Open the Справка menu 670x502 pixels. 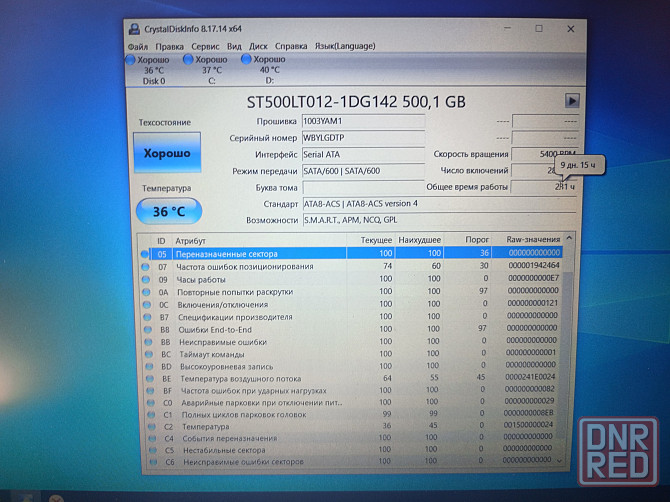(x=291, y=46)
